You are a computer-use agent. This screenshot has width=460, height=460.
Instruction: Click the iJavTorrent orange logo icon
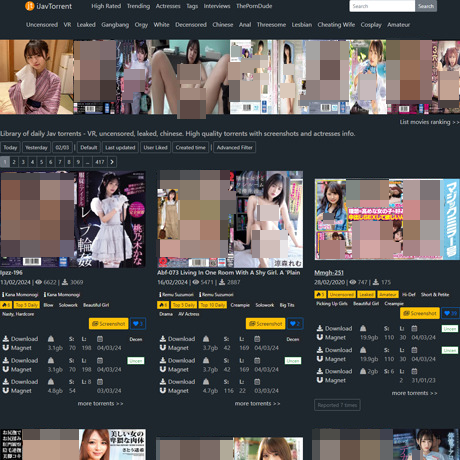point(30,6)
